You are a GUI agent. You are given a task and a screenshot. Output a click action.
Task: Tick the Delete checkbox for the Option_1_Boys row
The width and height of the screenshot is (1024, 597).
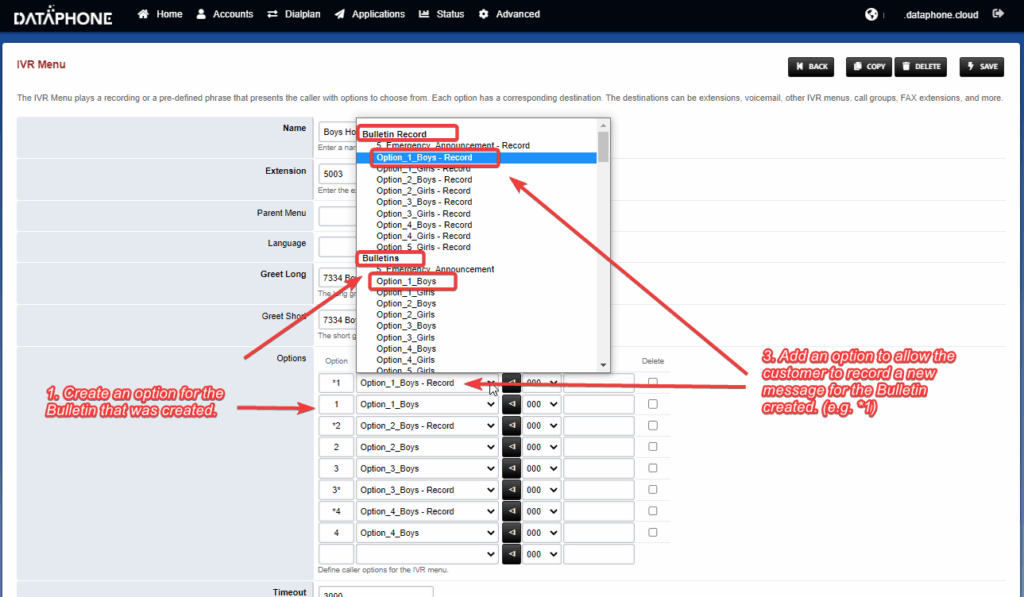click(x=653, y=404)
